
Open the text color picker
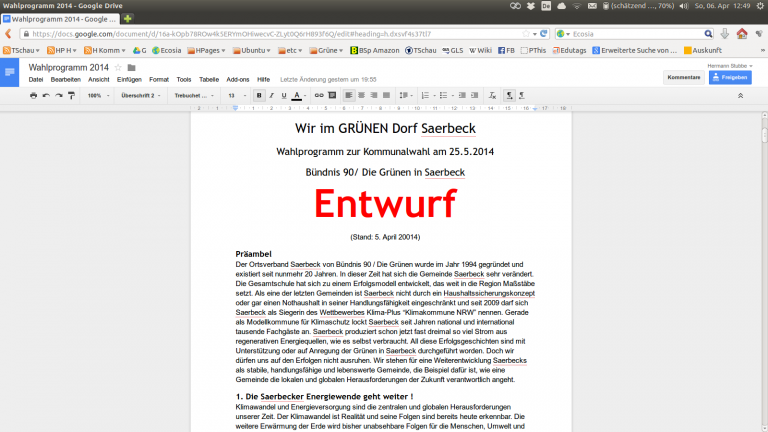[x=298, y=96]
